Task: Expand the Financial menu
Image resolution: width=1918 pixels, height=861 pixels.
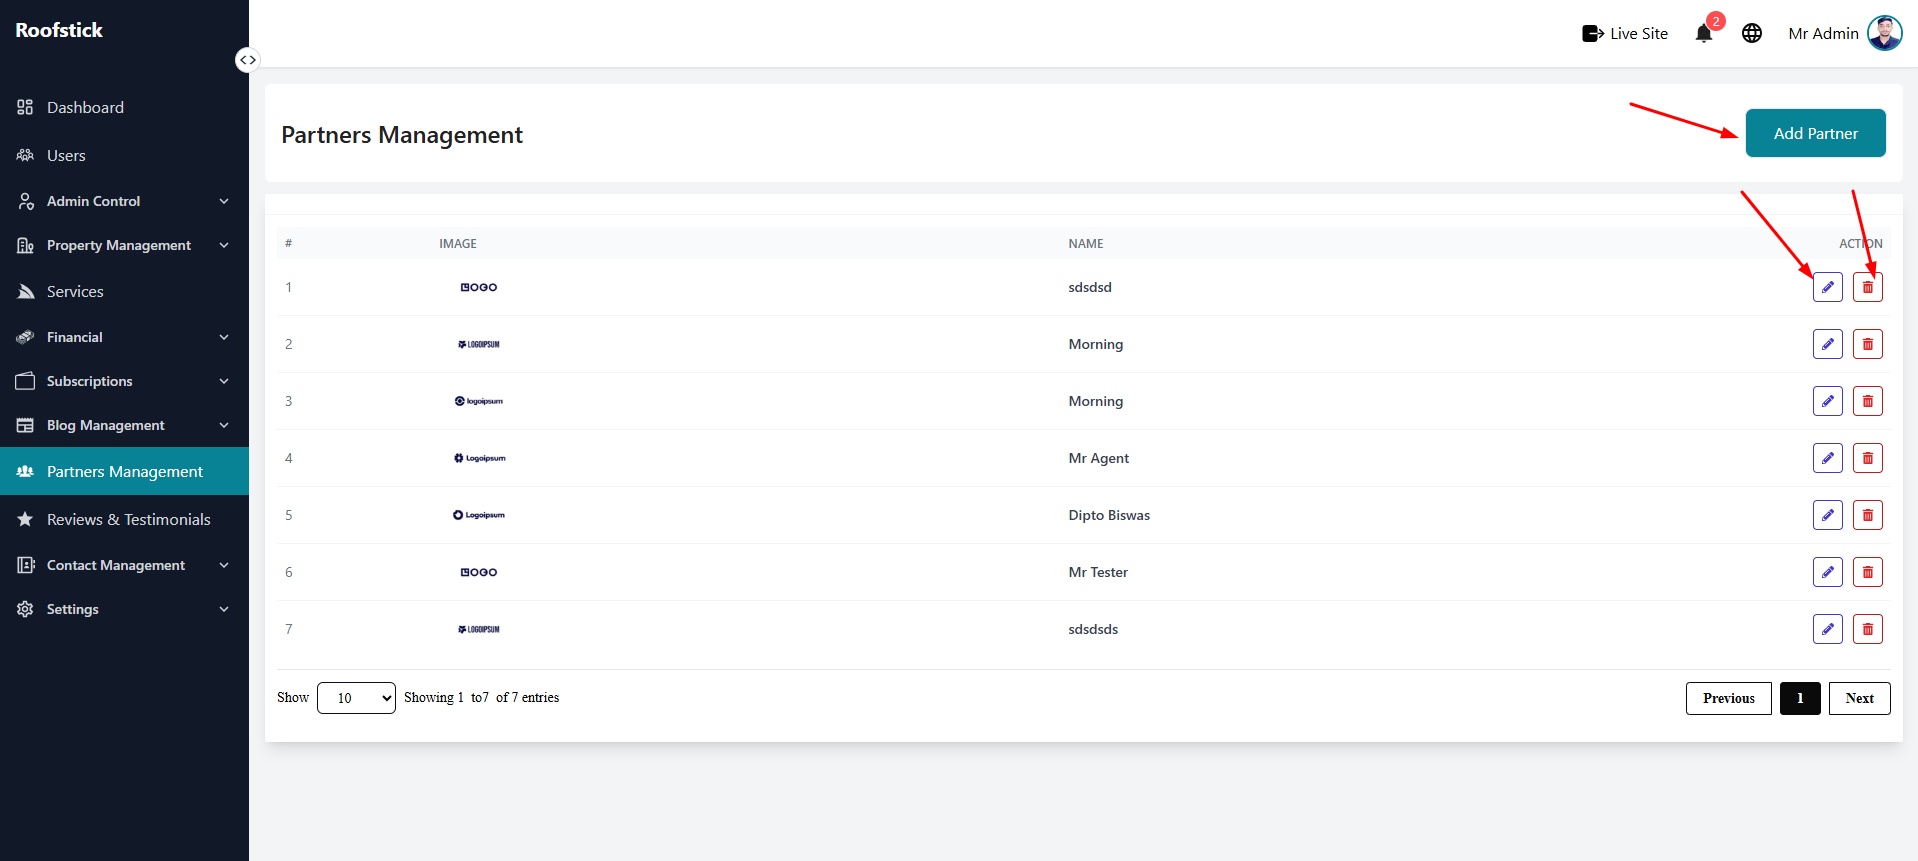Action: pos(124,337)
